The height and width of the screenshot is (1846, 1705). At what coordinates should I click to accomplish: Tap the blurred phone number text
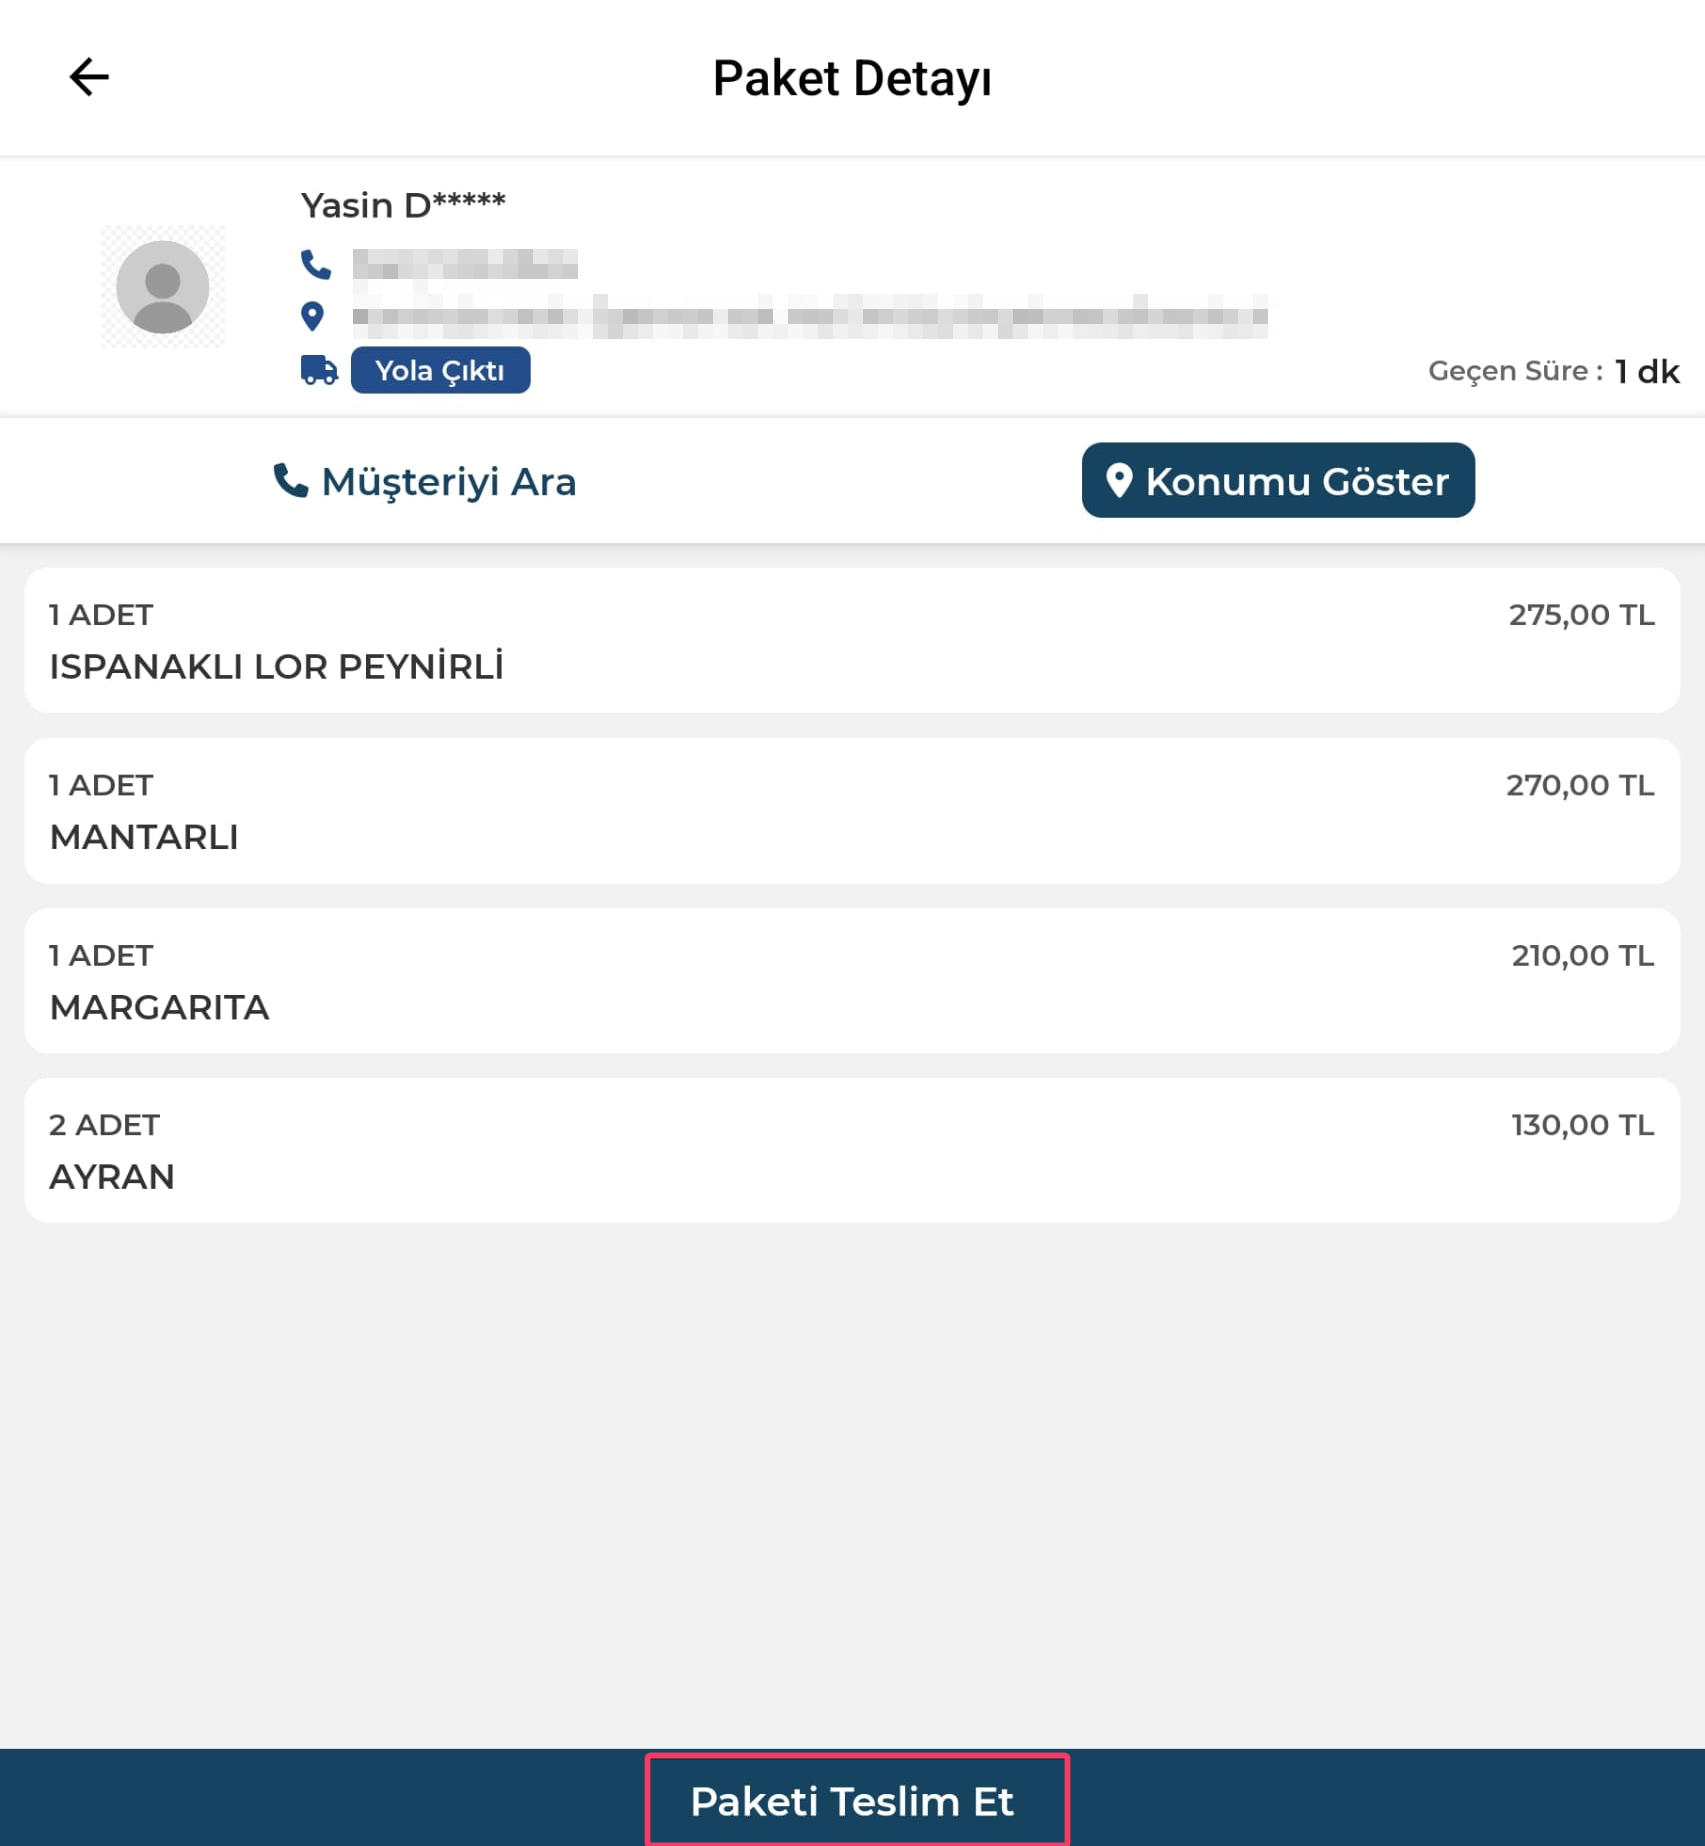(x=465, y=264)
